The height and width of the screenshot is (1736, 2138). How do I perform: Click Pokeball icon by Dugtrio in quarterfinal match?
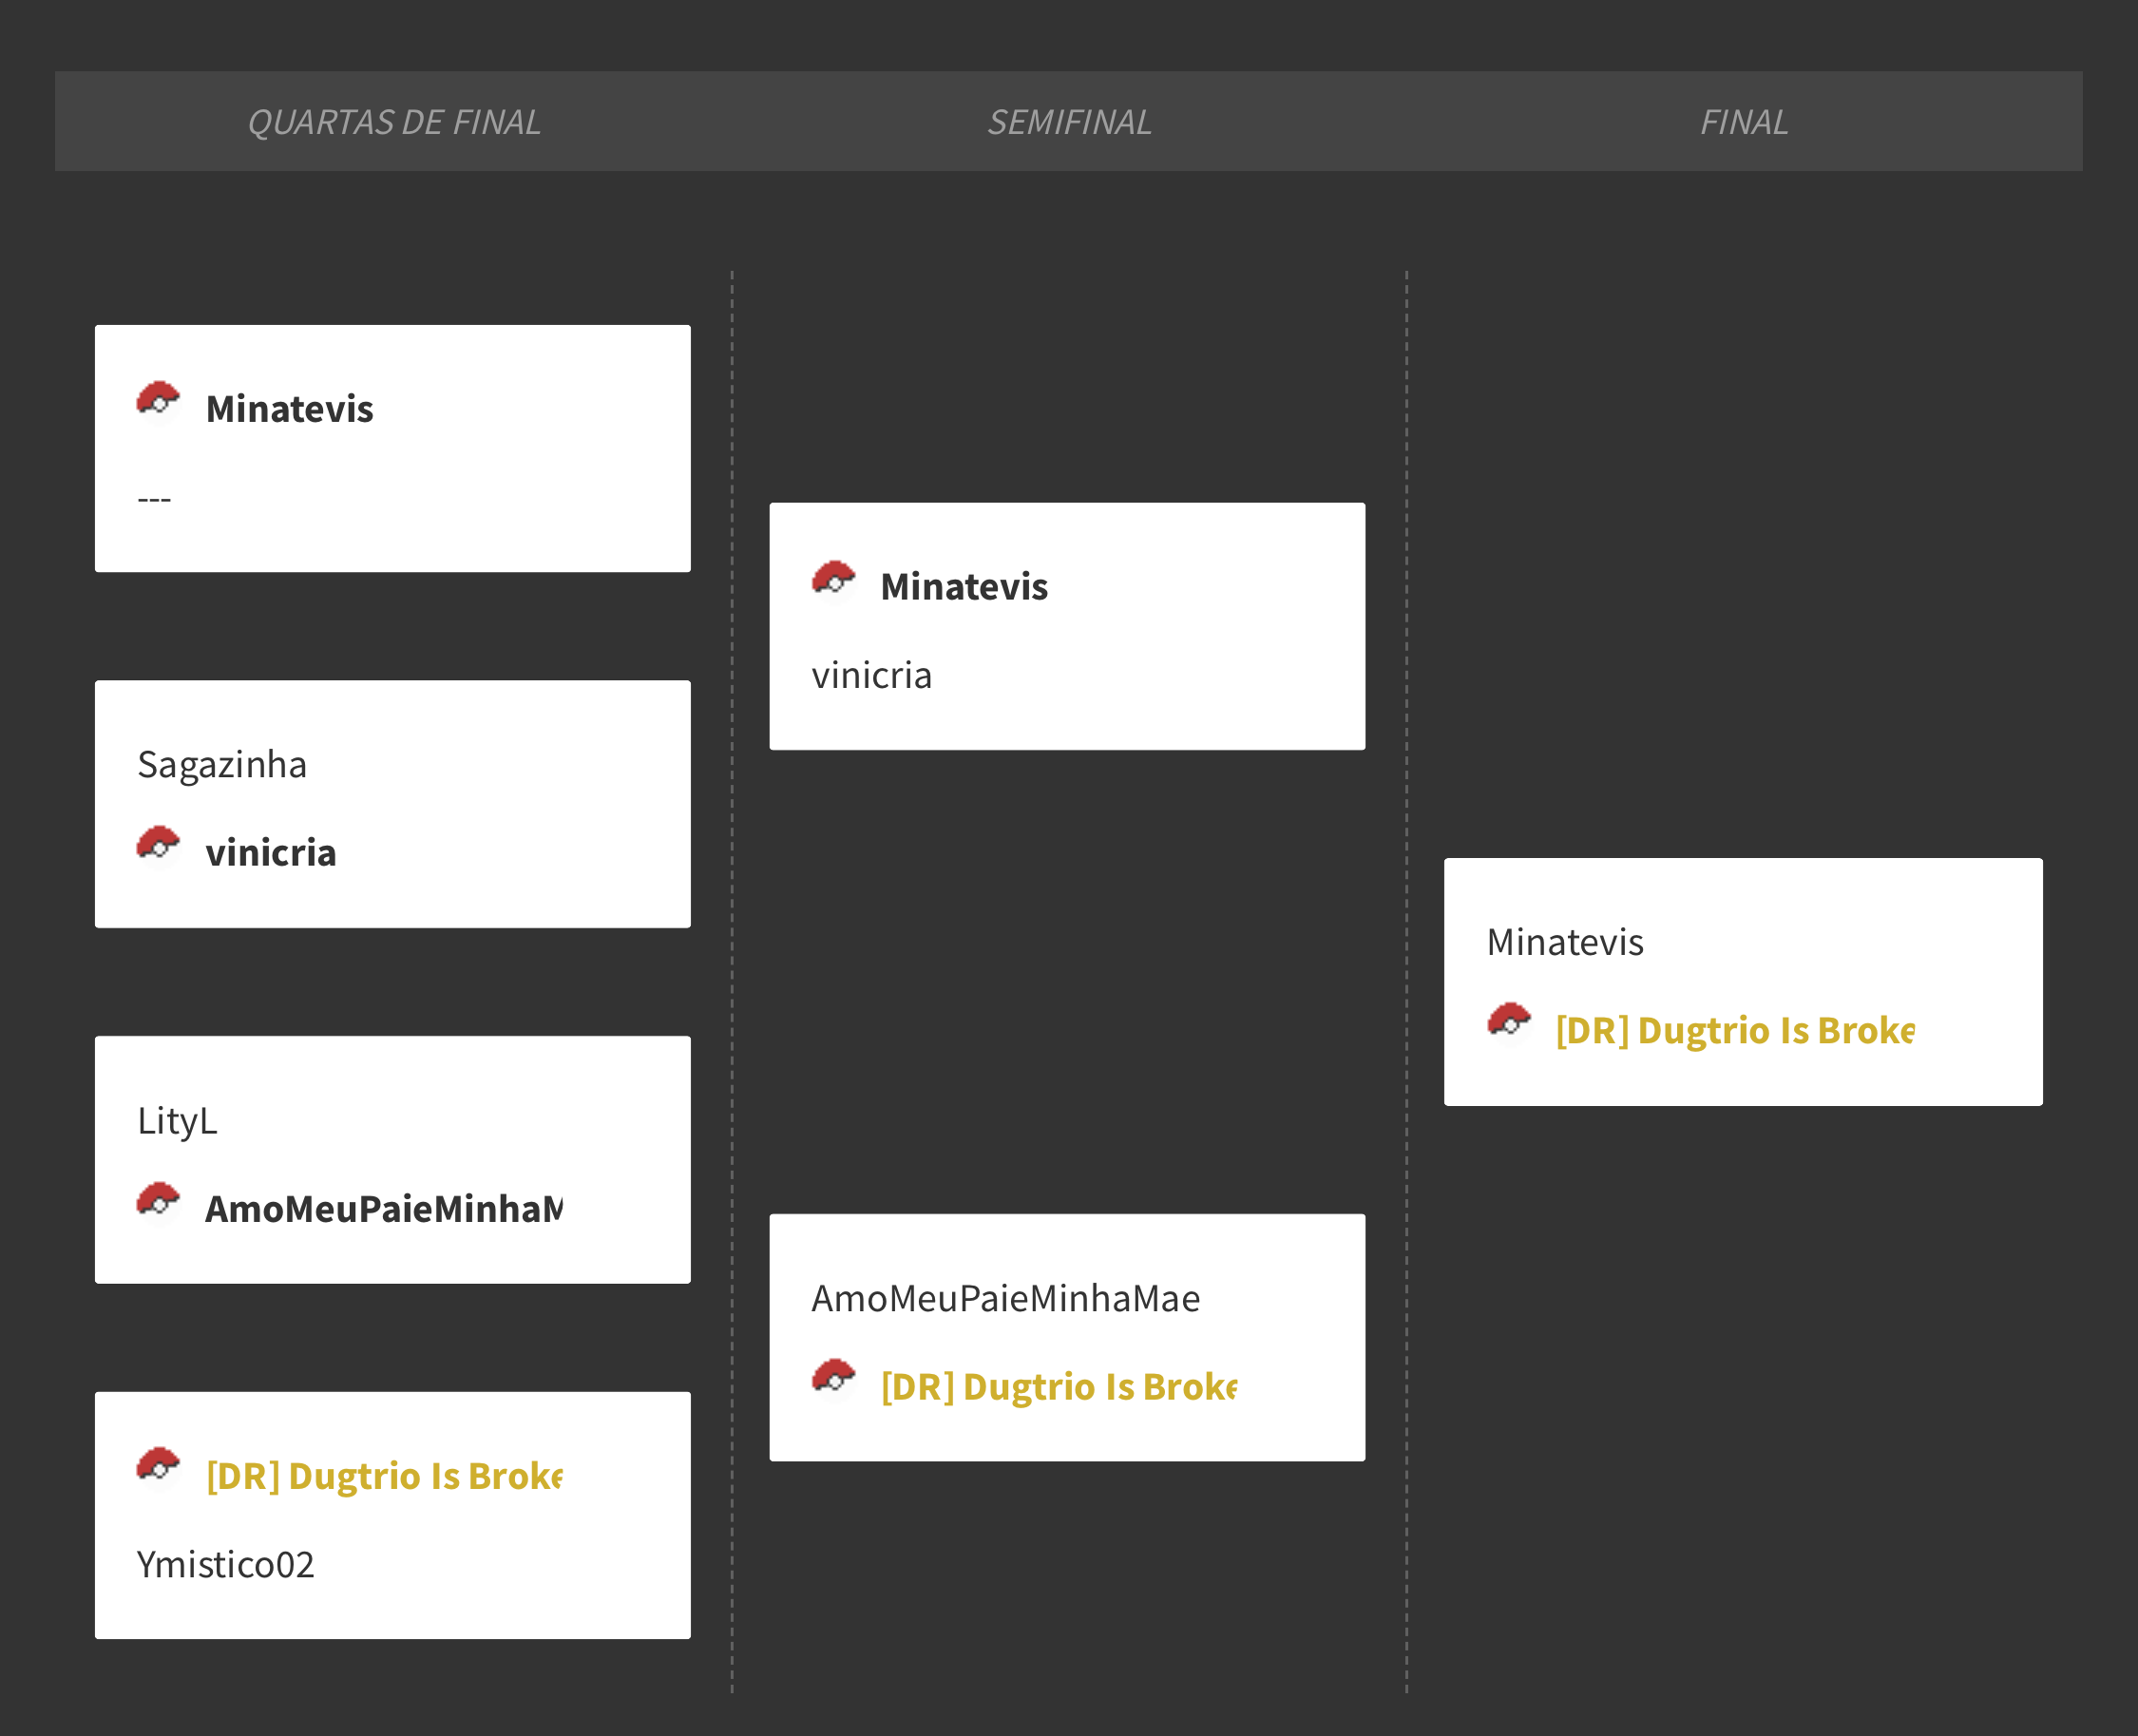pyautogui.click(x=158, y=1469)
